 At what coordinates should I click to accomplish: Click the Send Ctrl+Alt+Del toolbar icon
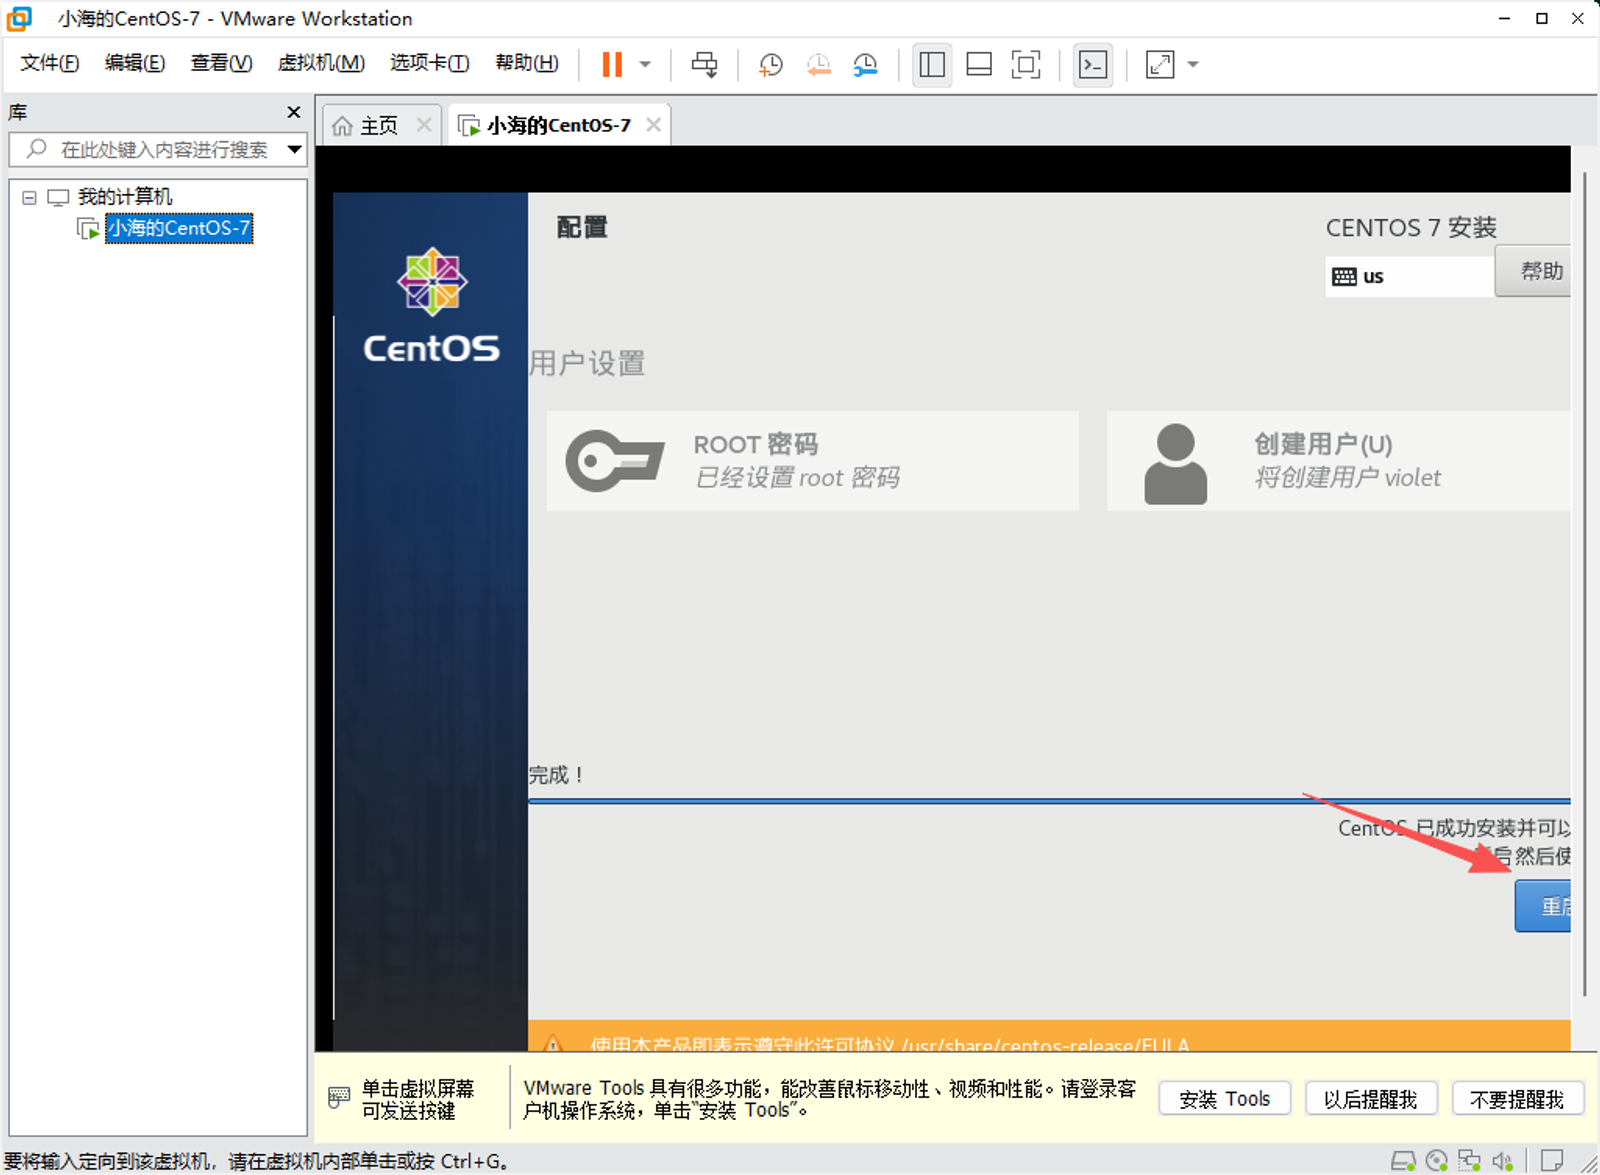pos(704,65)
